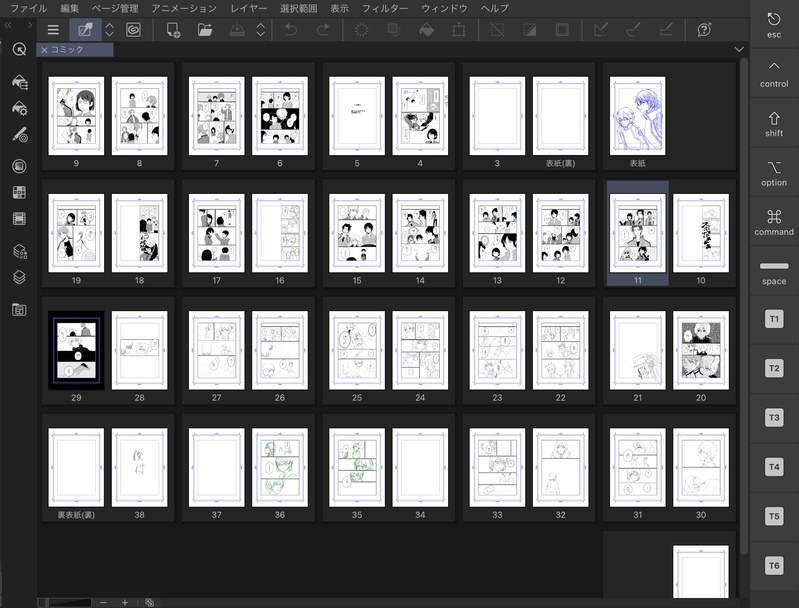The width and height of the screenshot is (799, 608).
Task: Decrease thumbnail size with minus button
Action: tap(103, 602)
